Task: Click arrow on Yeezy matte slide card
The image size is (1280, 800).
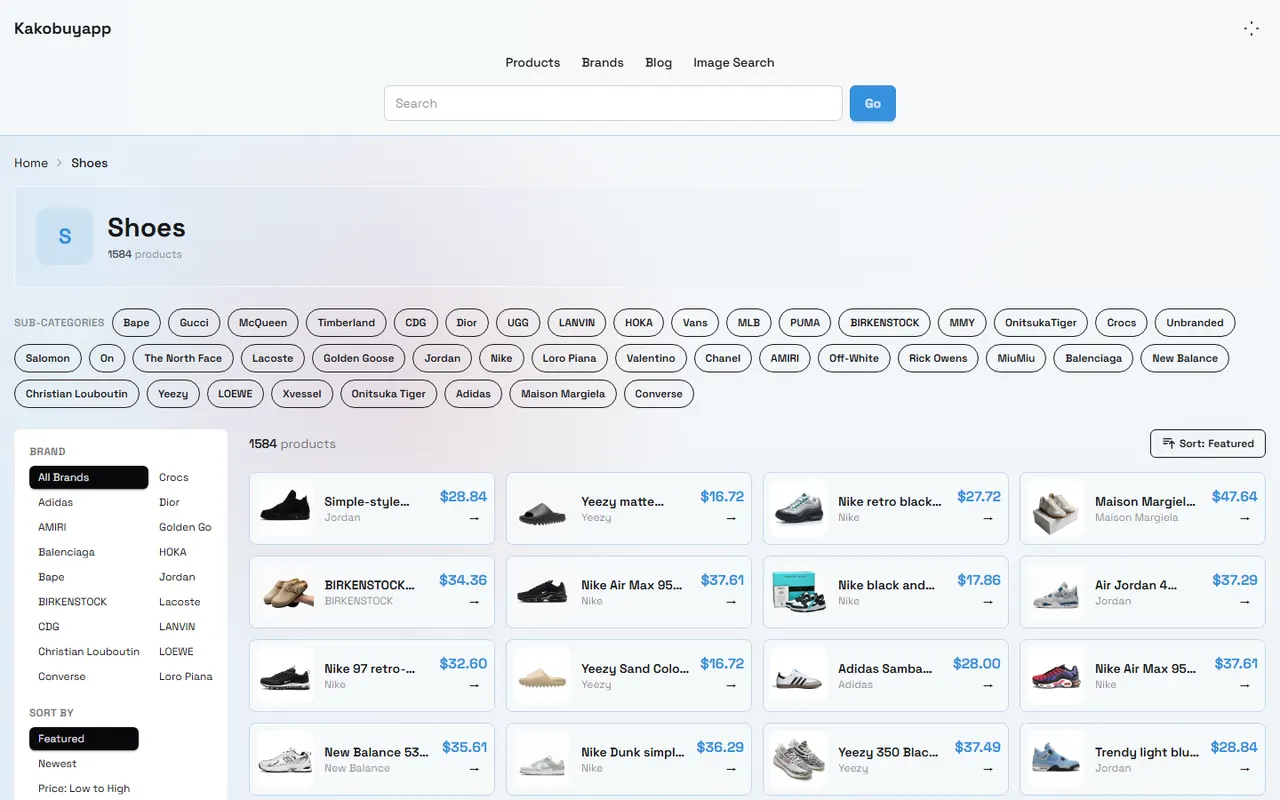Action: pos(731,518)
